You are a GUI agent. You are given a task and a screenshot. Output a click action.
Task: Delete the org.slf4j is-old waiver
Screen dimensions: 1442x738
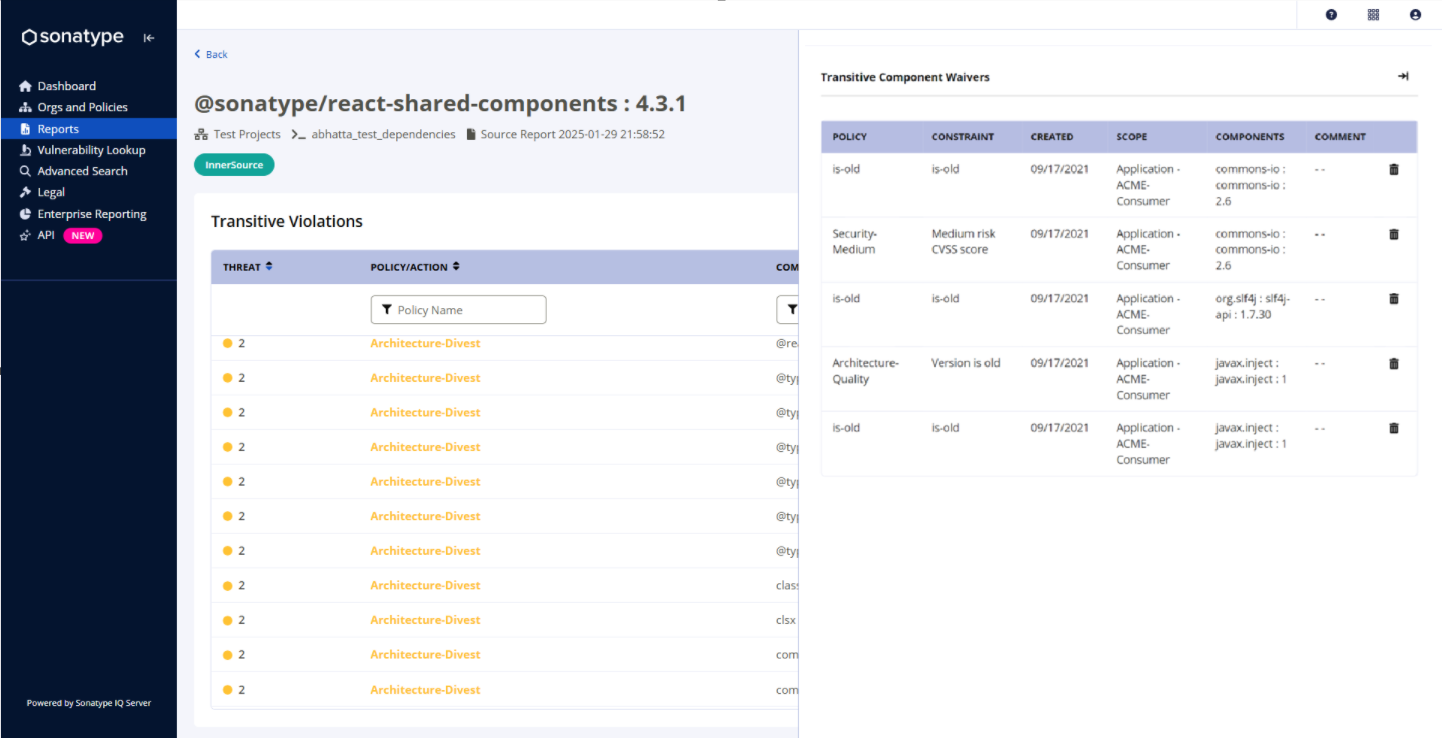(1394, 298)
